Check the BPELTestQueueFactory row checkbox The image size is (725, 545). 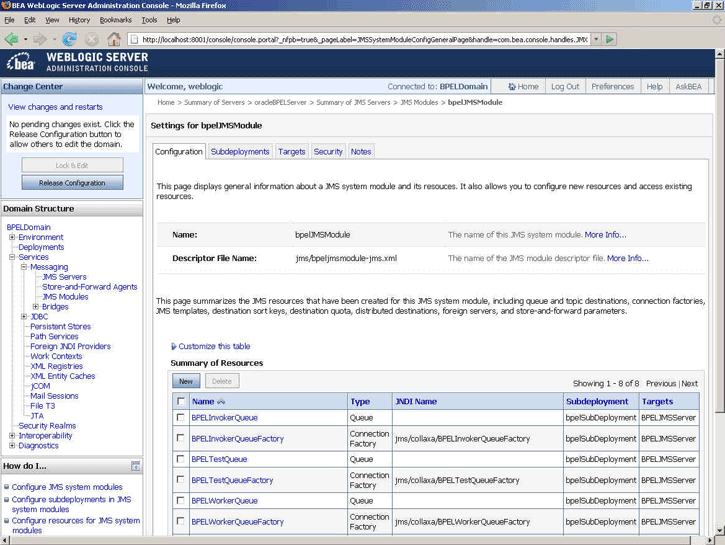tap(180, 479)
